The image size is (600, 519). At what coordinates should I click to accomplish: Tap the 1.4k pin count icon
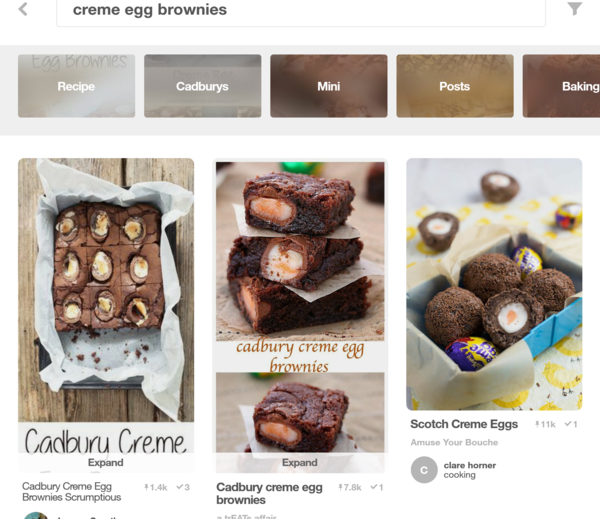point(146,487)
